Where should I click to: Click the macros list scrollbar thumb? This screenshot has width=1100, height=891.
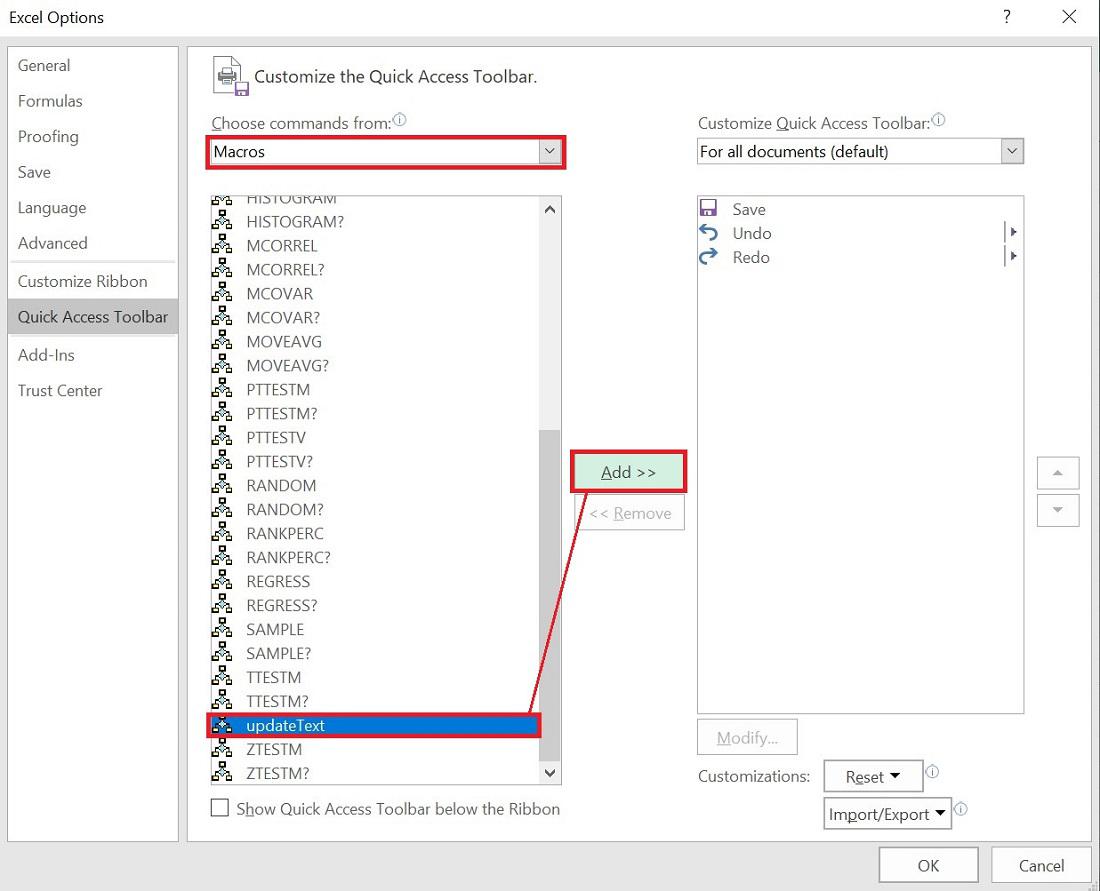(550, 595)
